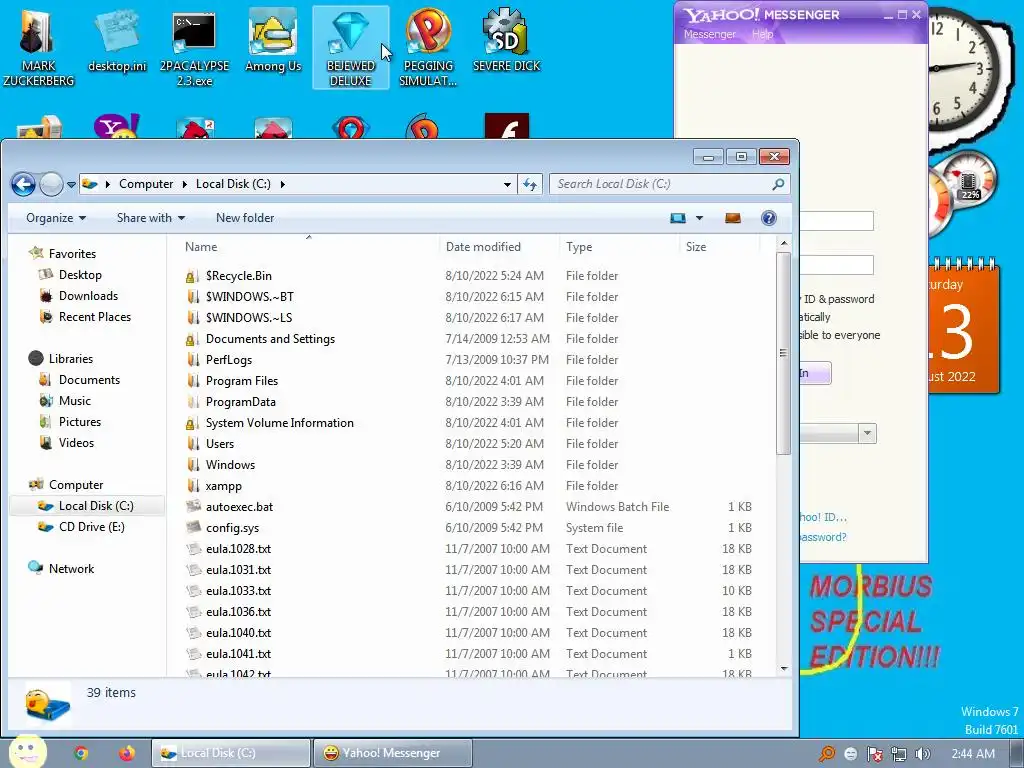Expand the view options dropdown arrow
Viewport: 1024px width, 768px height.
coord(699,218)
